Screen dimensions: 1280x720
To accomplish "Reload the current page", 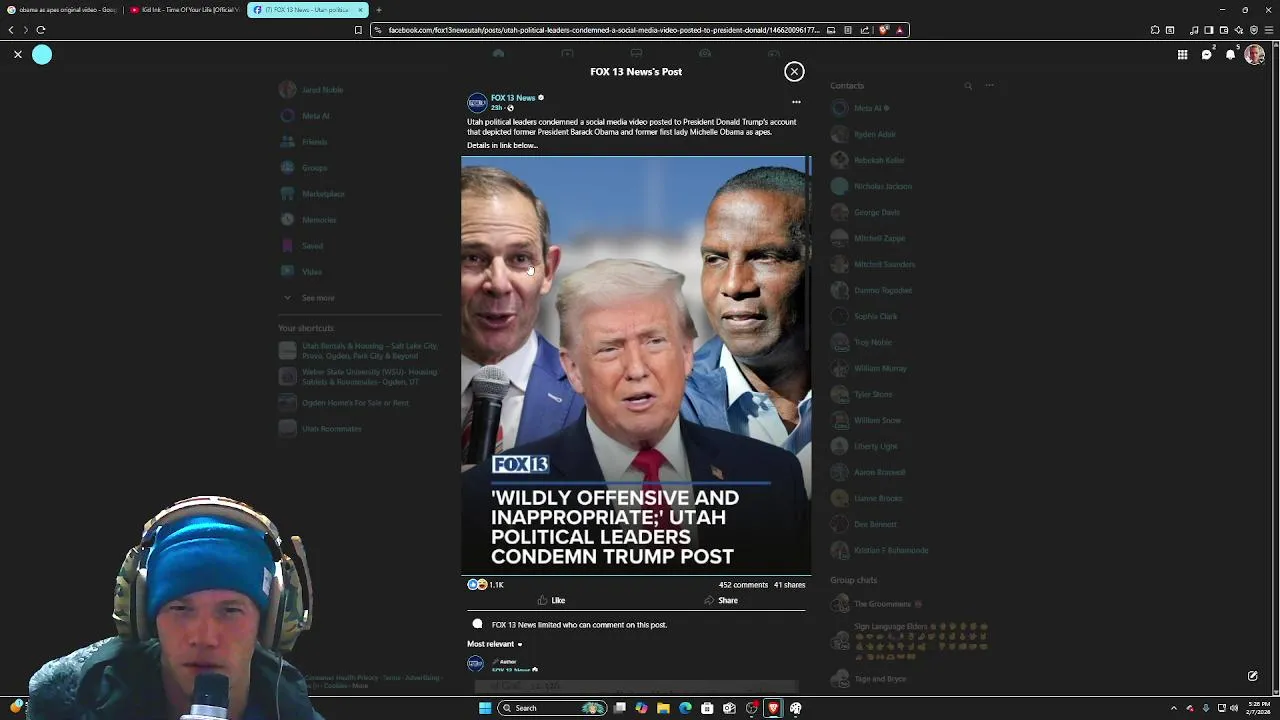I will pos(41,30).
